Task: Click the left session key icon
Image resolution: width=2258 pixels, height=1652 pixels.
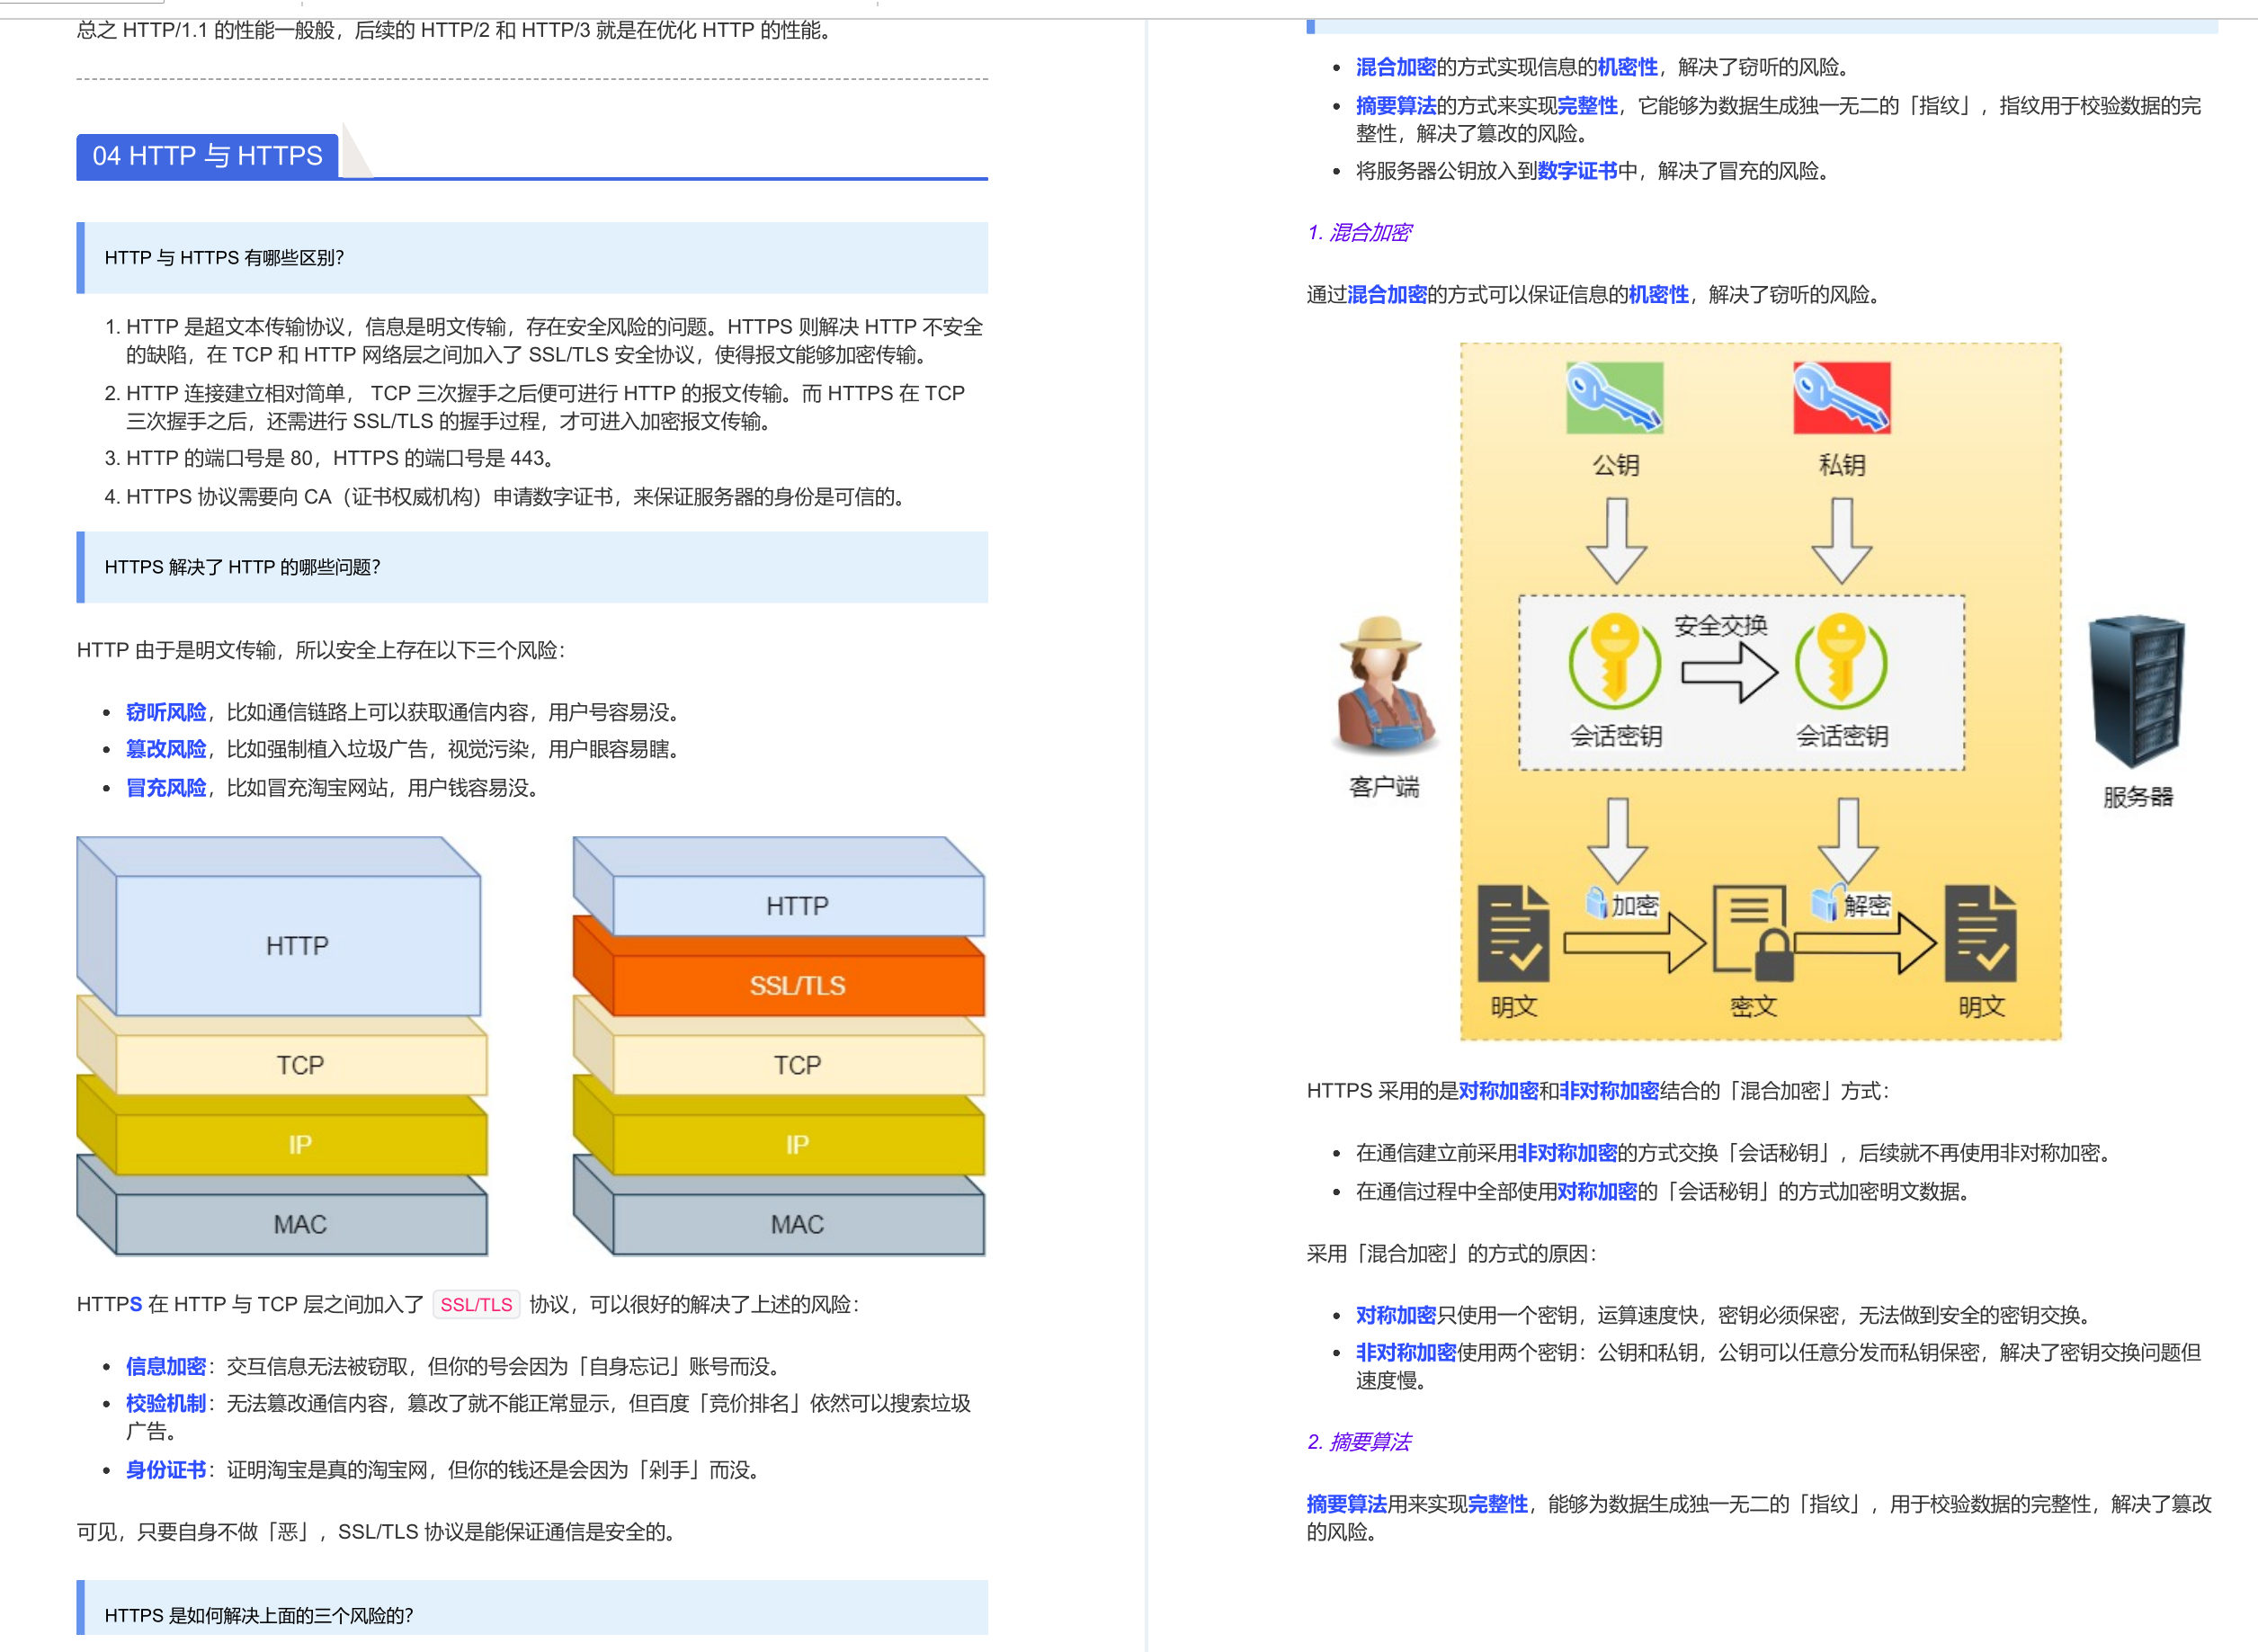Action: 1614,660
